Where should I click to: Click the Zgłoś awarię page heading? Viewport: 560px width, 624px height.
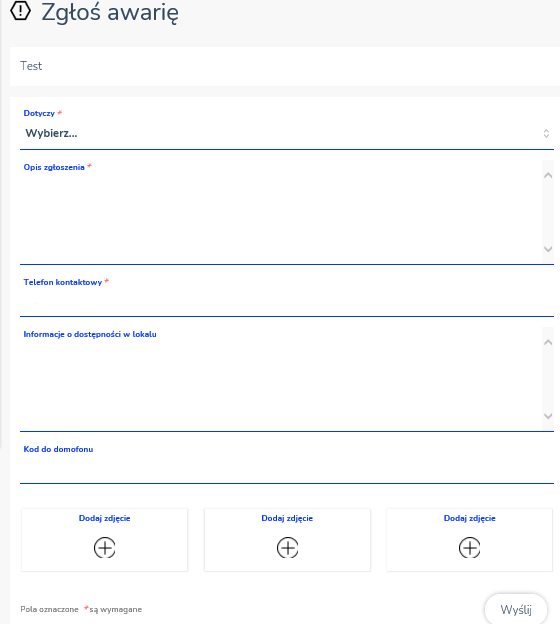110,12
